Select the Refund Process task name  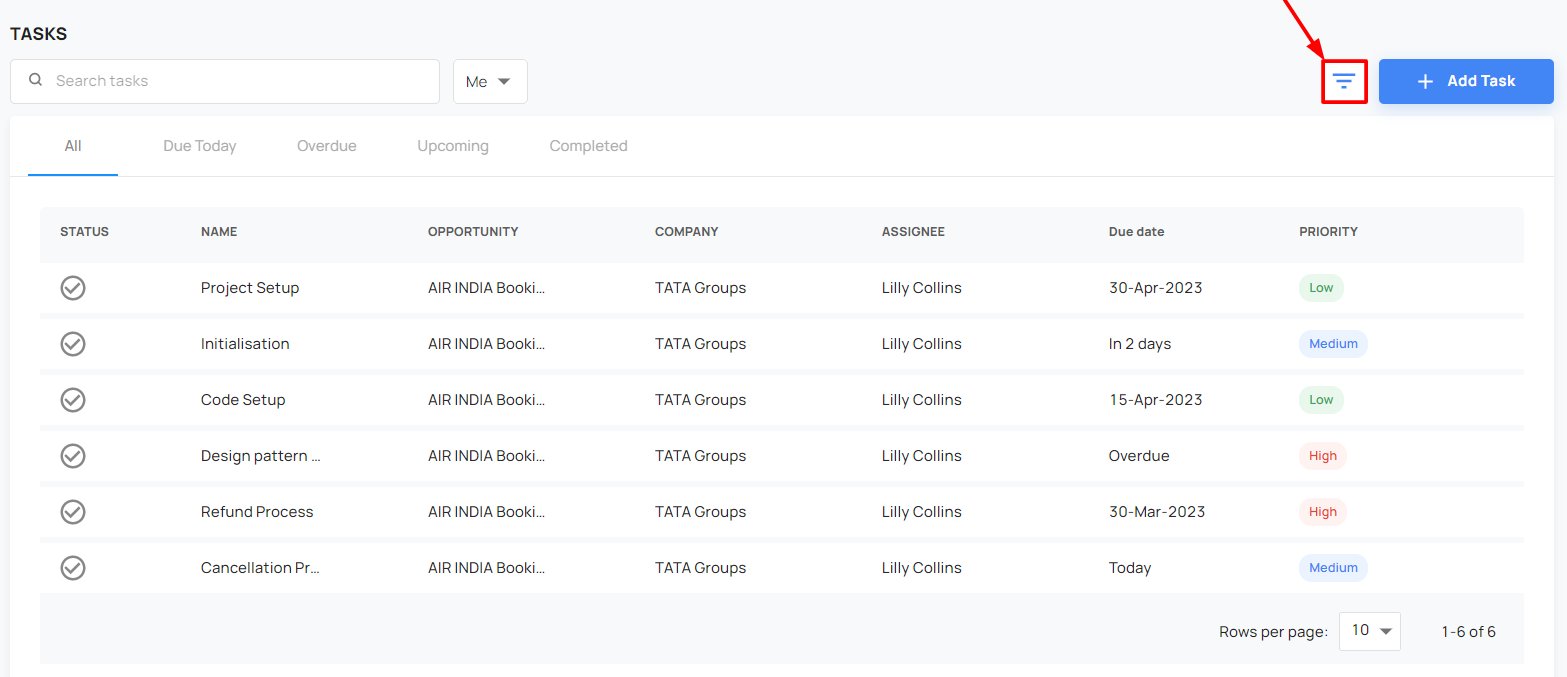coord(257,512)
